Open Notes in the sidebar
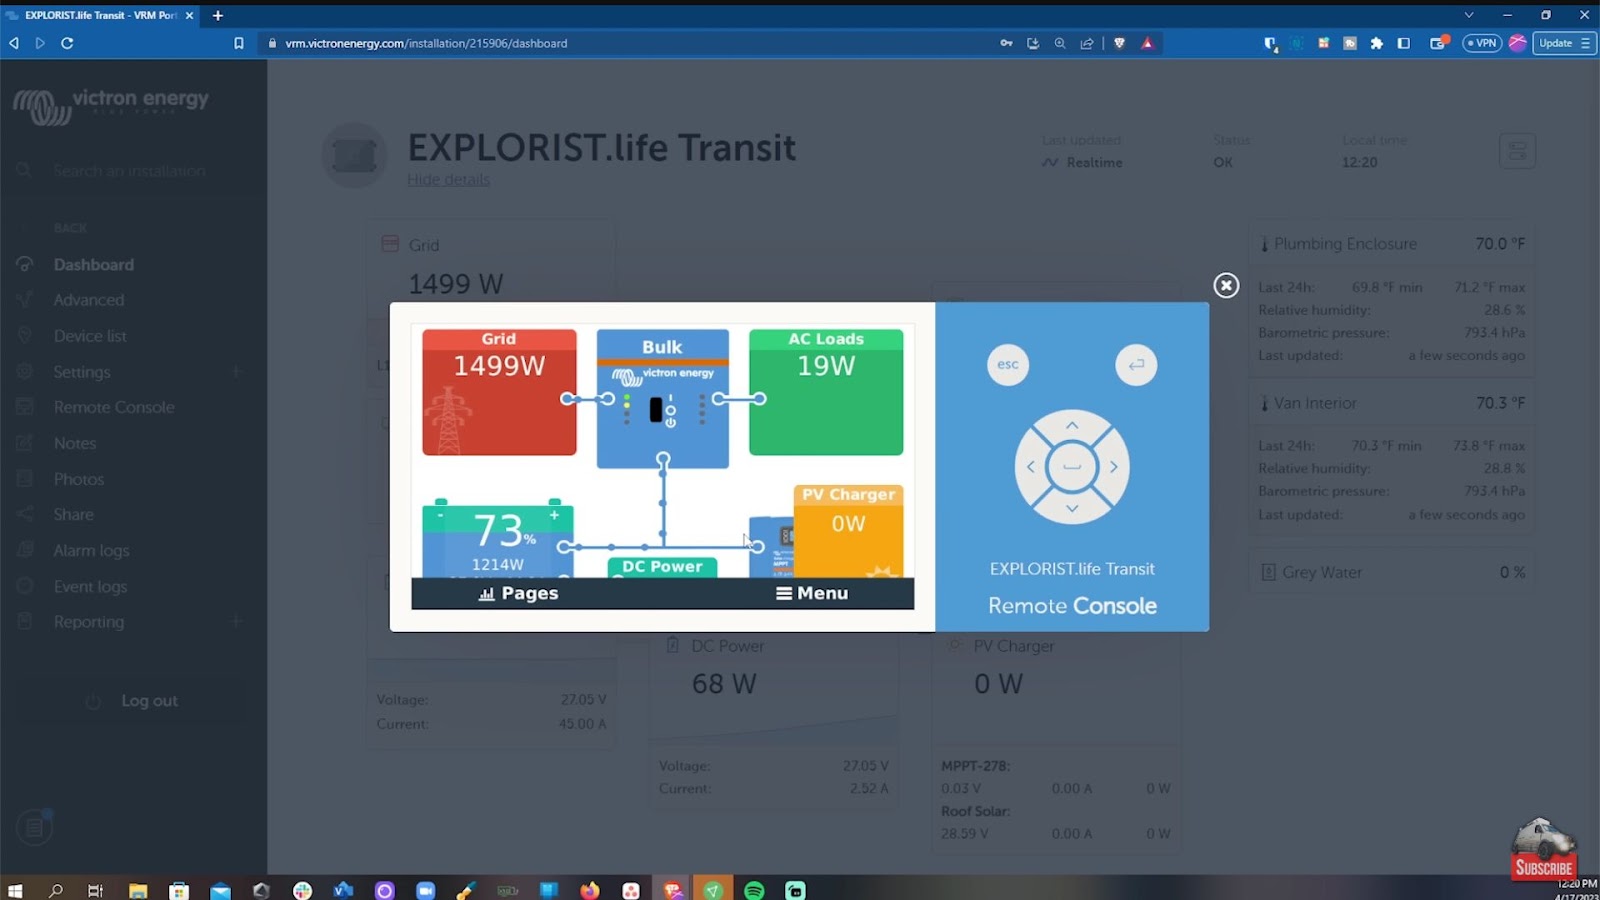This screenshot has width=1600, height=900. click(75, 443)
